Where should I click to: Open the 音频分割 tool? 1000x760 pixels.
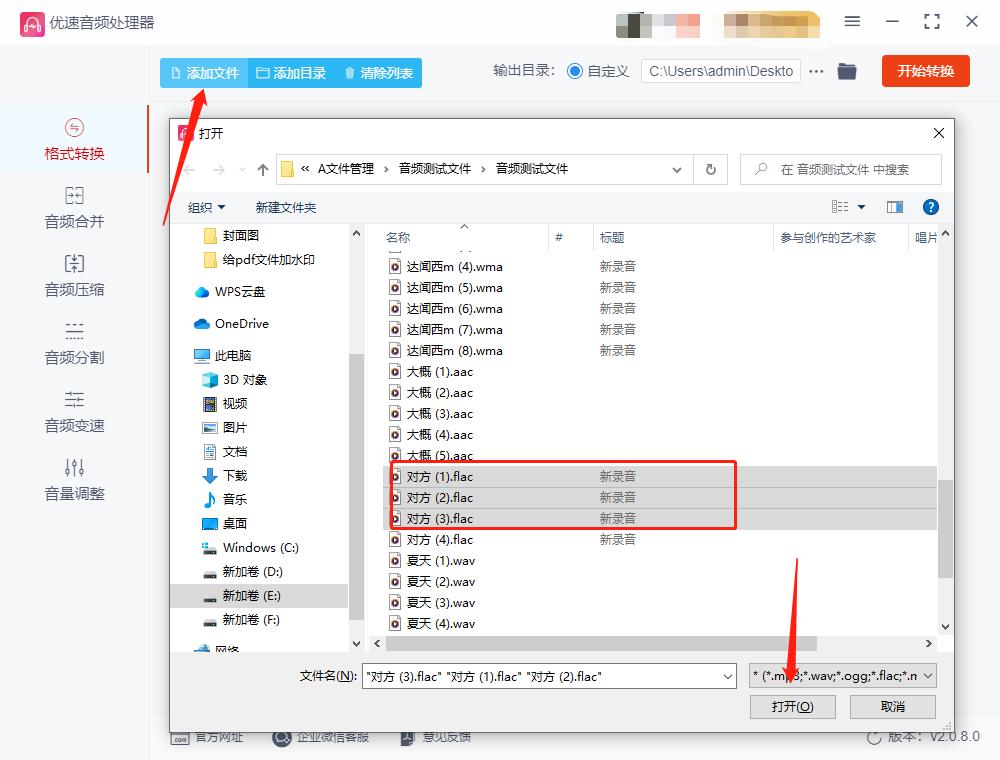[x=74, y=344]
